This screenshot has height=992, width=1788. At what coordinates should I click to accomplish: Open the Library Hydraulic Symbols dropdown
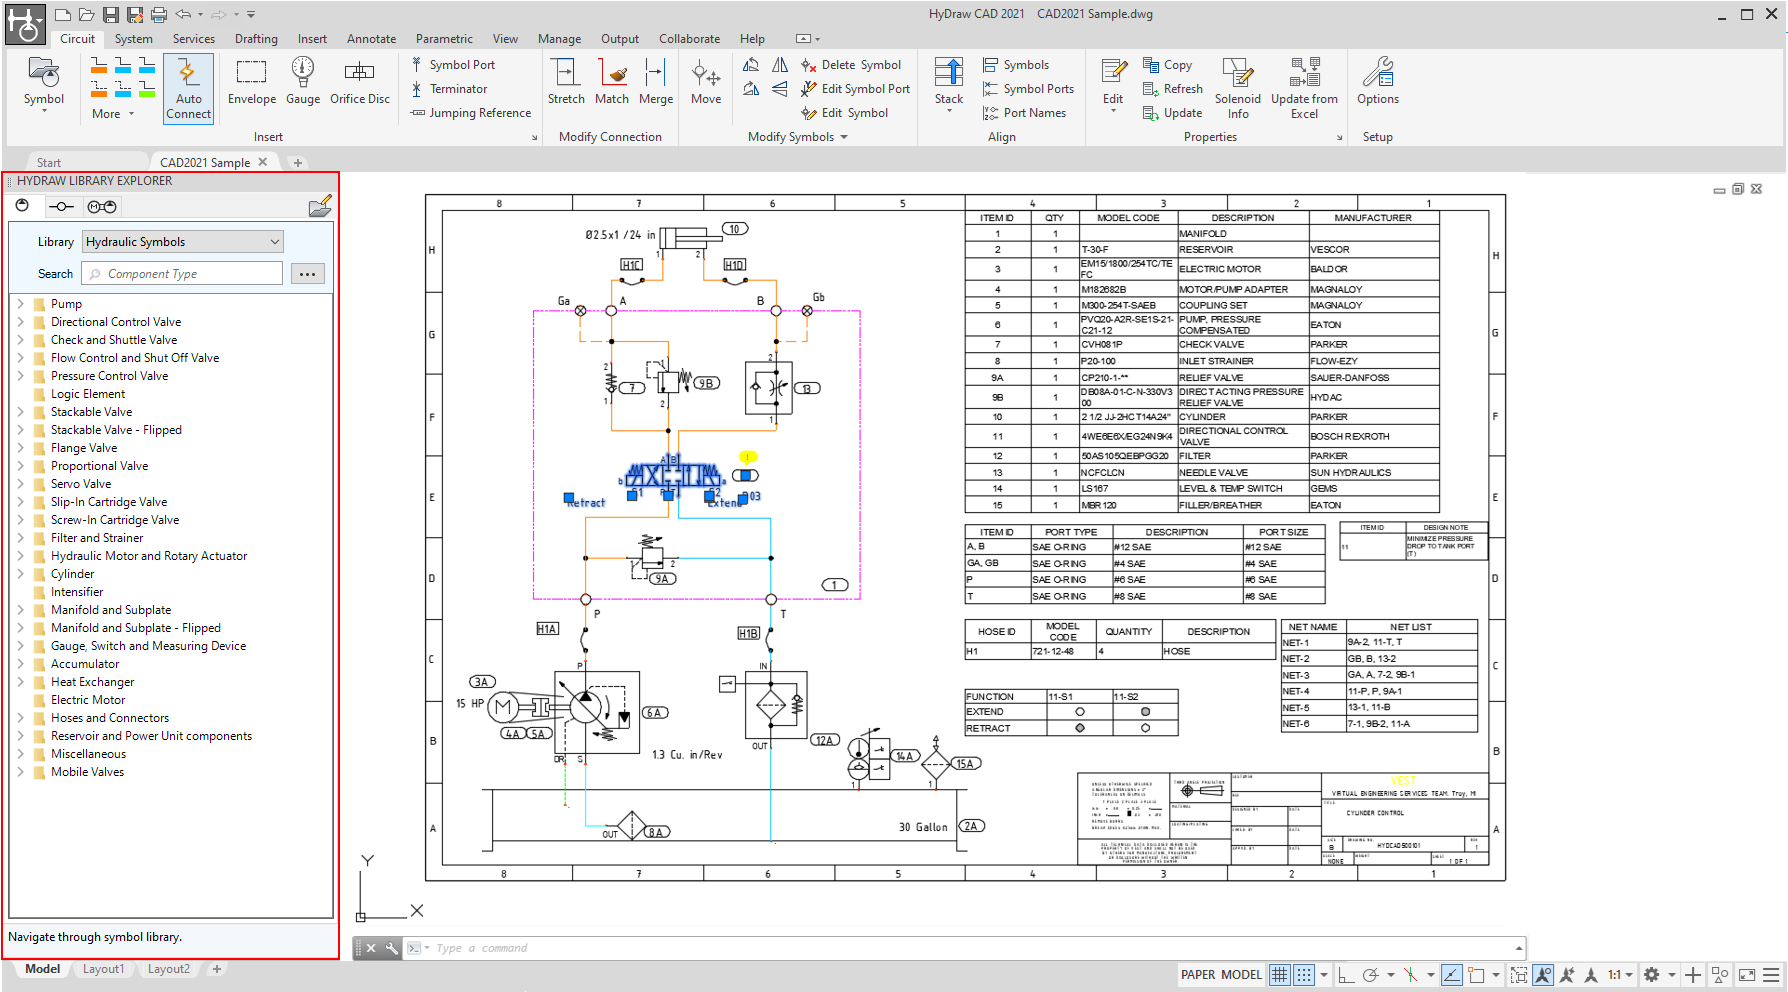pyautogui.click(x=183, y=242)
